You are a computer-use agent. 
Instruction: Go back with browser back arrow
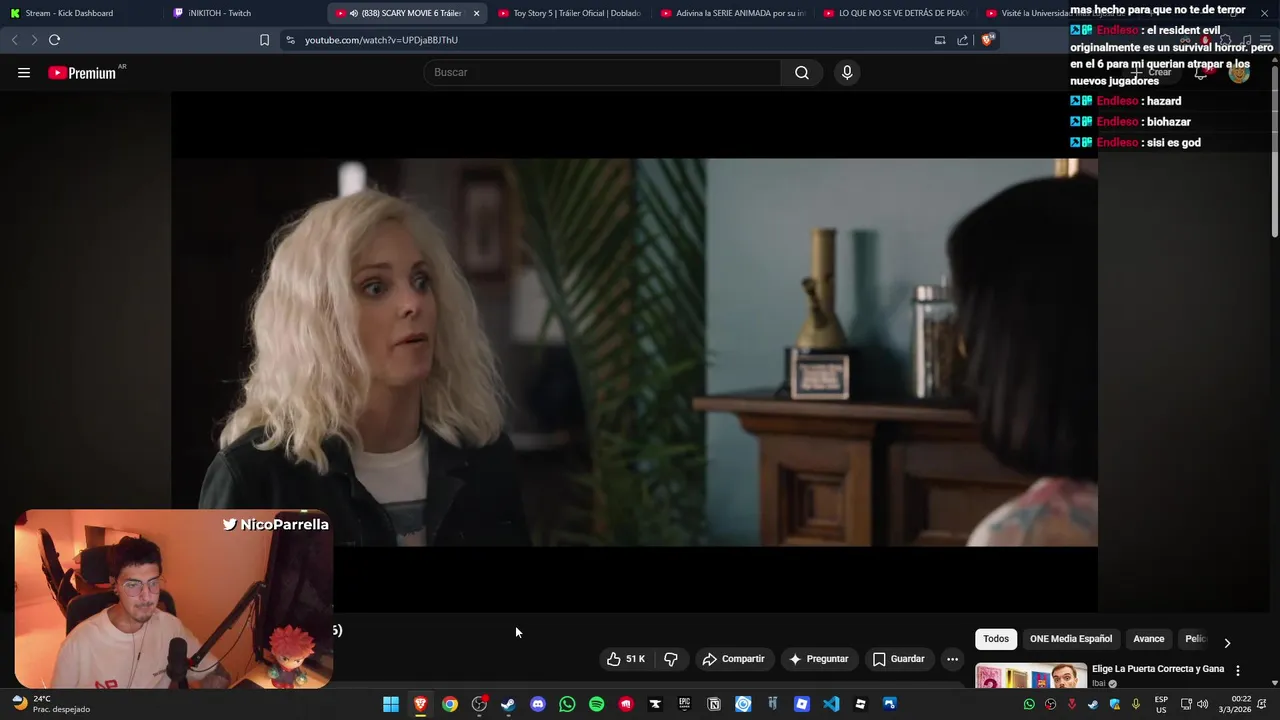tap(14, 40)
